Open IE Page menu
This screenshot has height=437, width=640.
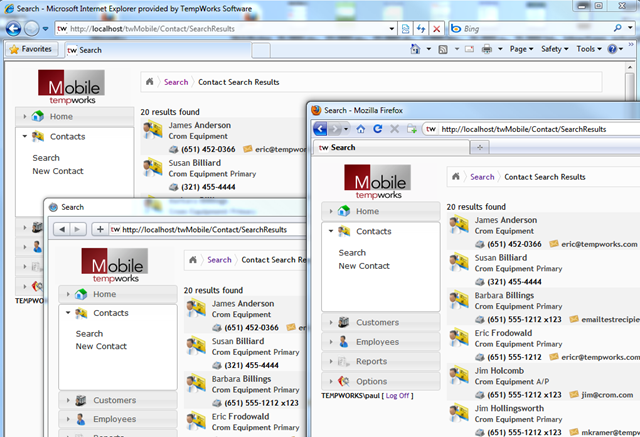click(x=521, y=49)
